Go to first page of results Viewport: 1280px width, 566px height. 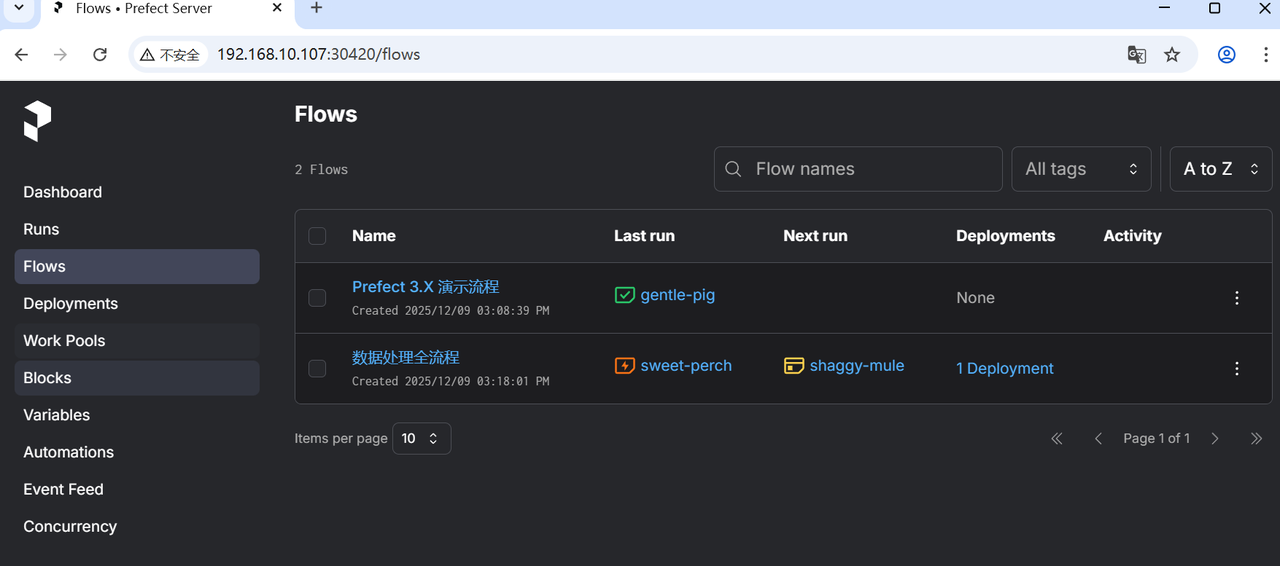click(1057, 439)
